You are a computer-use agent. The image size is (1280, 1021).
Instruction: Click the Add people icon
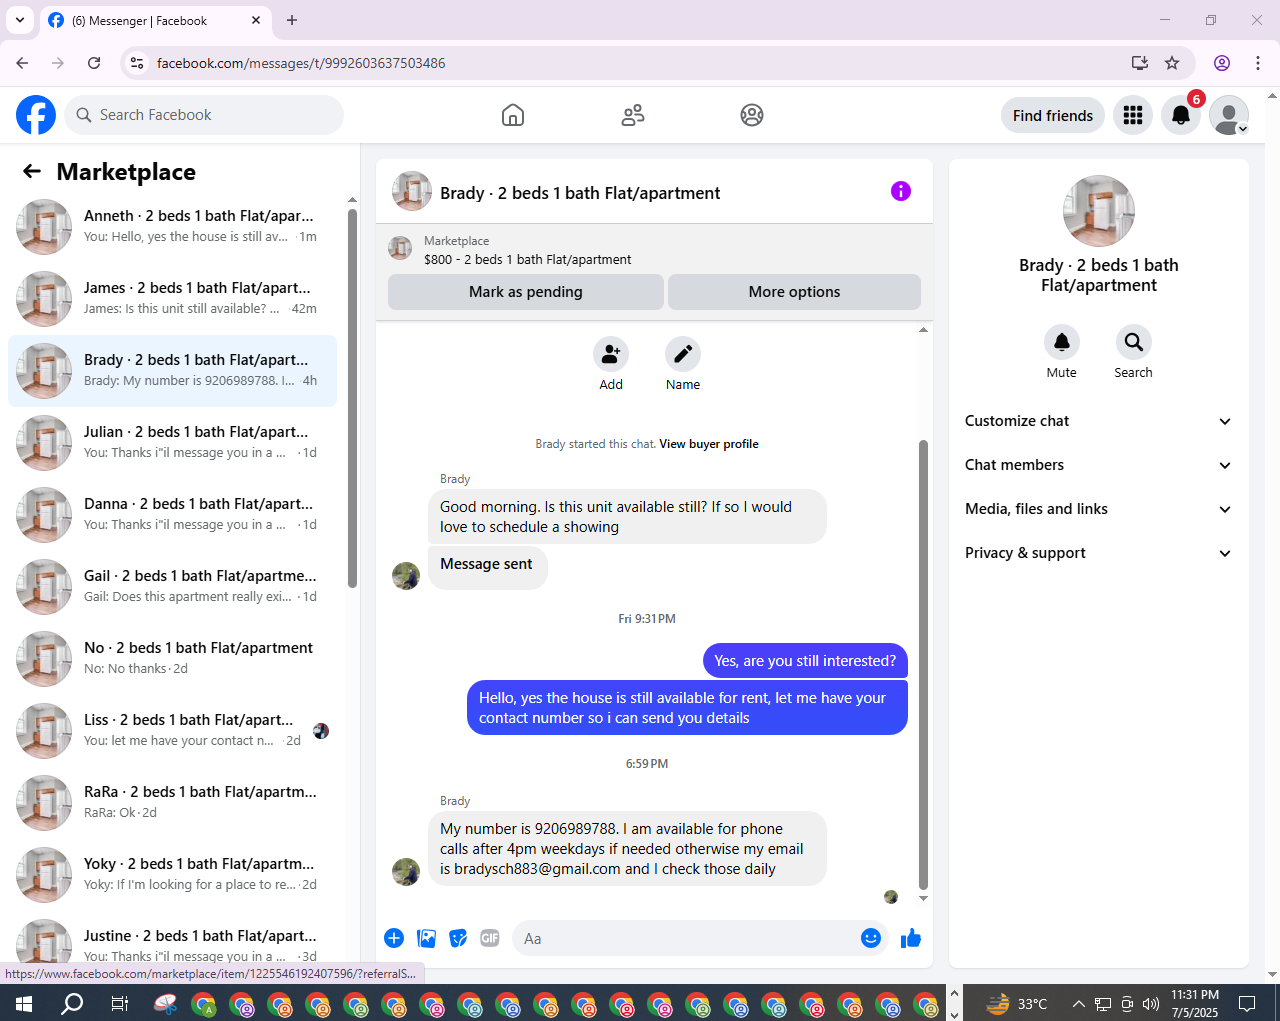[611, 354]
